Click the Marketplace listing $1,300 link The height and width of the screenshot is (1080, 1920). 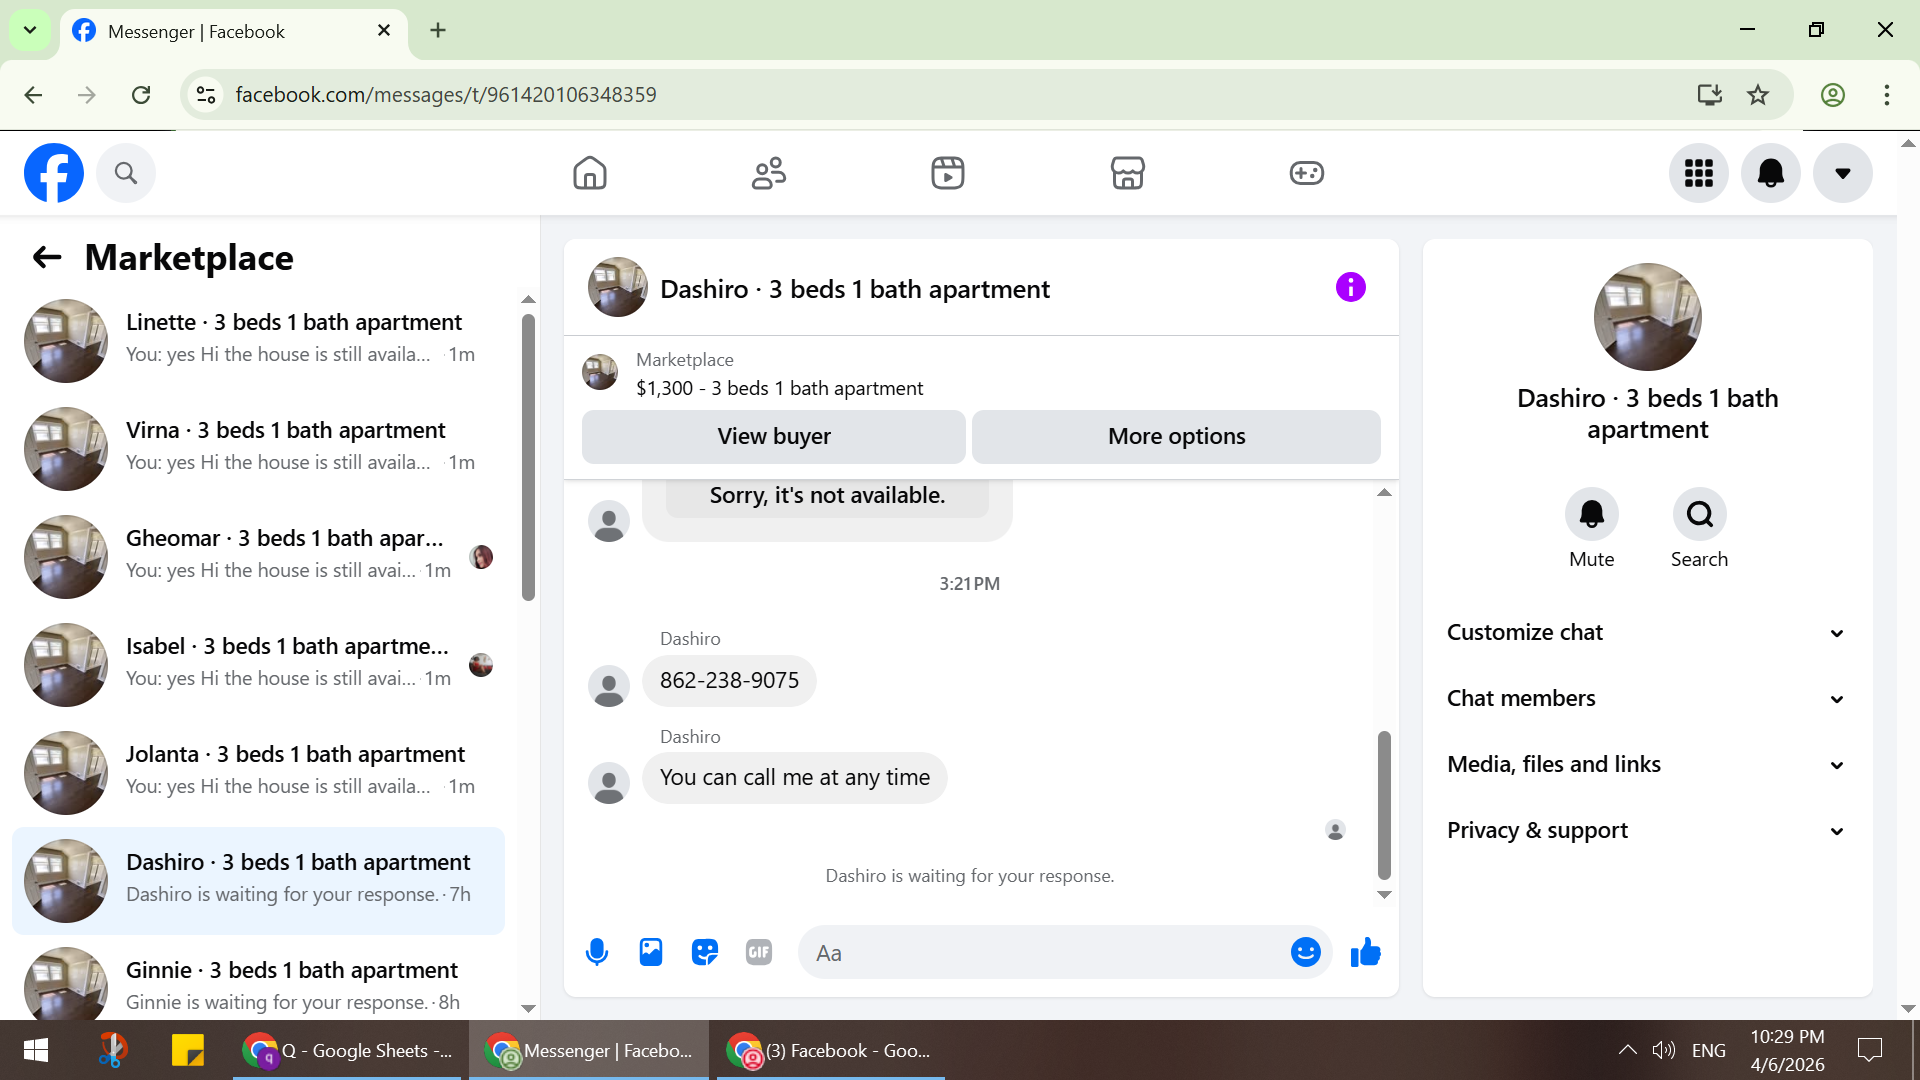click(779, 388)
